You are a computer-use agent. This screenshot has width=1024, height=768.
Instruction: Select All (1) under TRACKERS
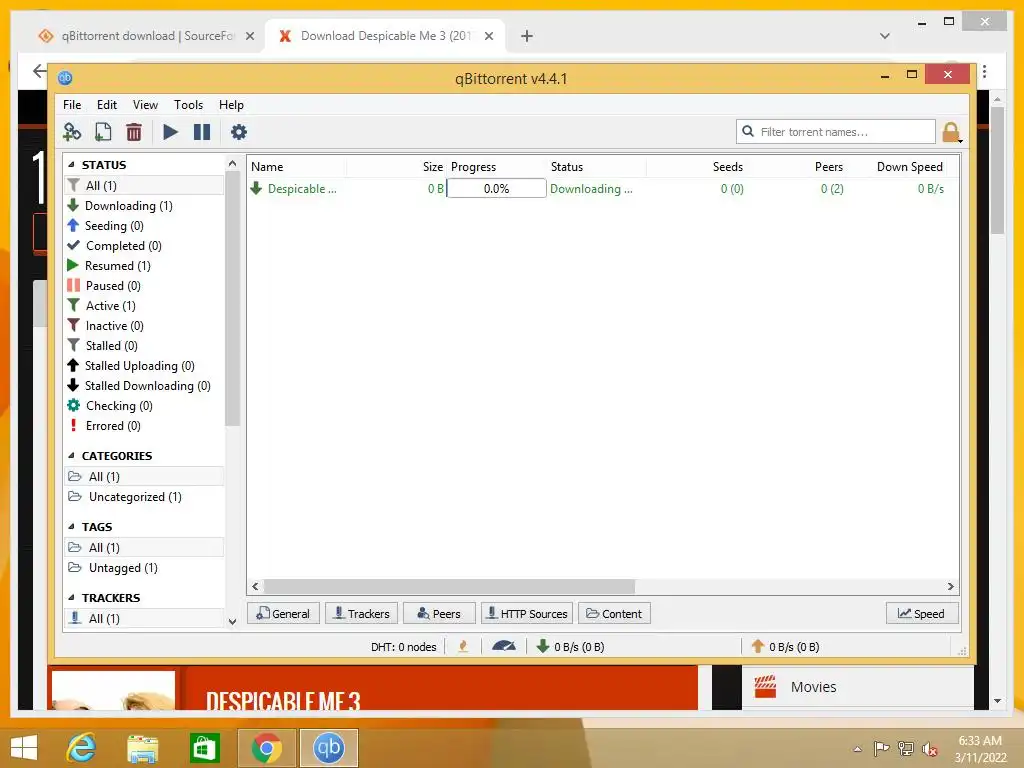(x=144, y=618)
